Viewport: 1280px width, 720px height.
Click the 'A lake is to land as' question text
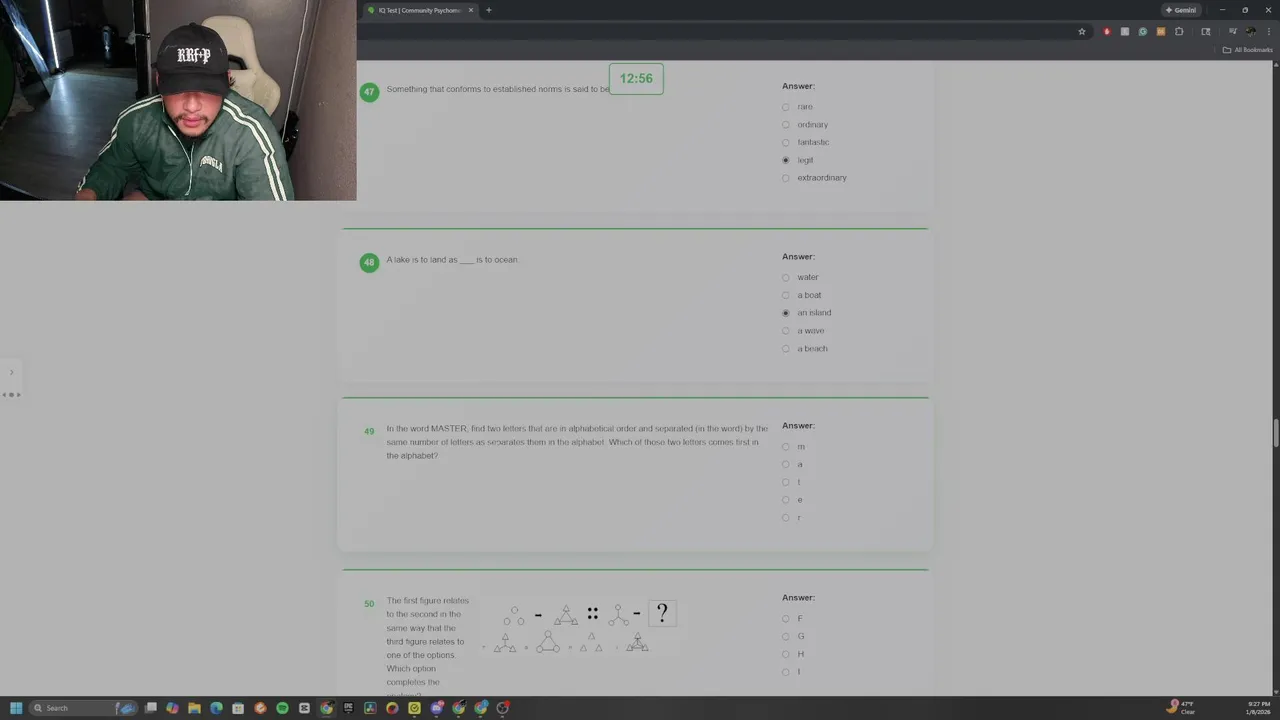[x=452, y=260]
